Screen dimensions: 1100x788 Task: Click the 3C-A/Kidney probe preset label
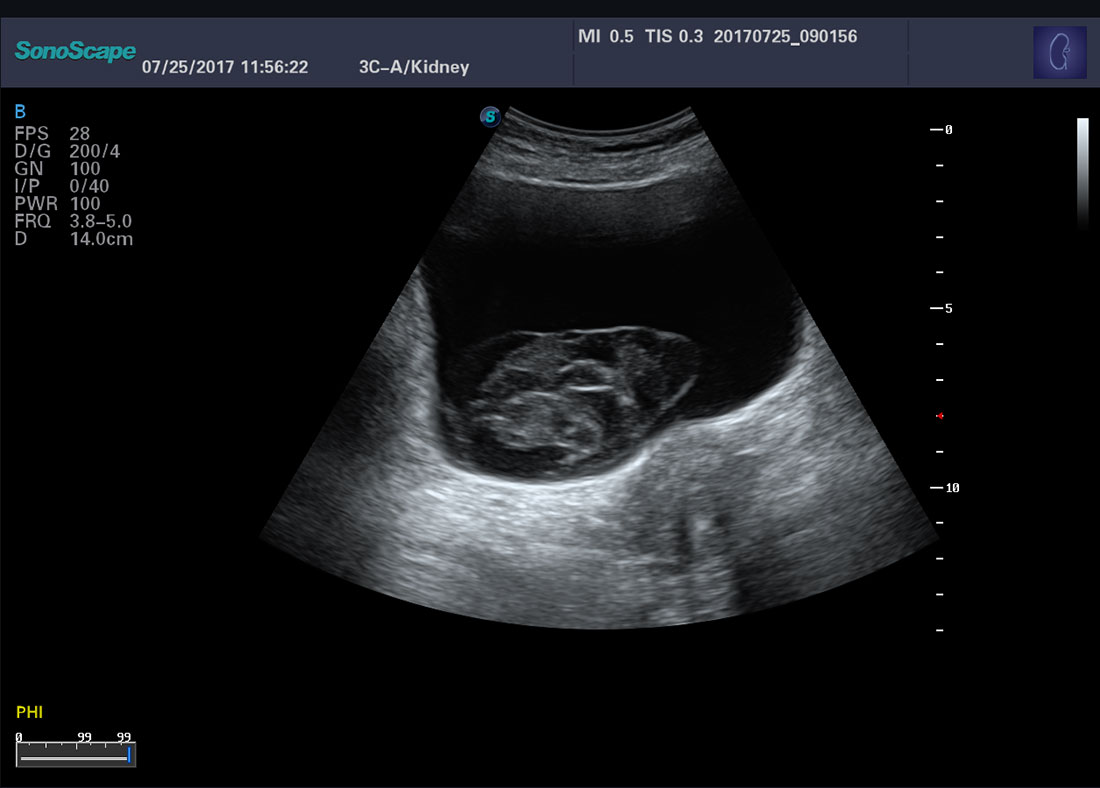click(413, 67)
